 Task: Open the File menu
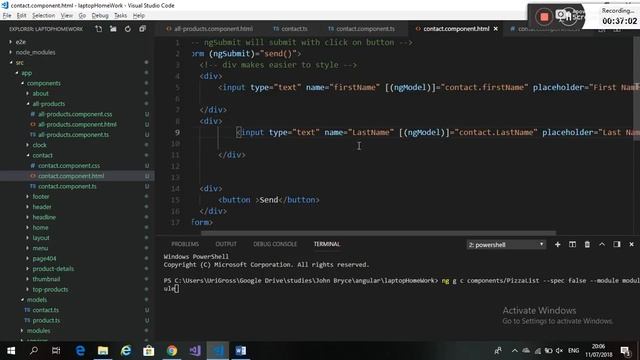7,16
